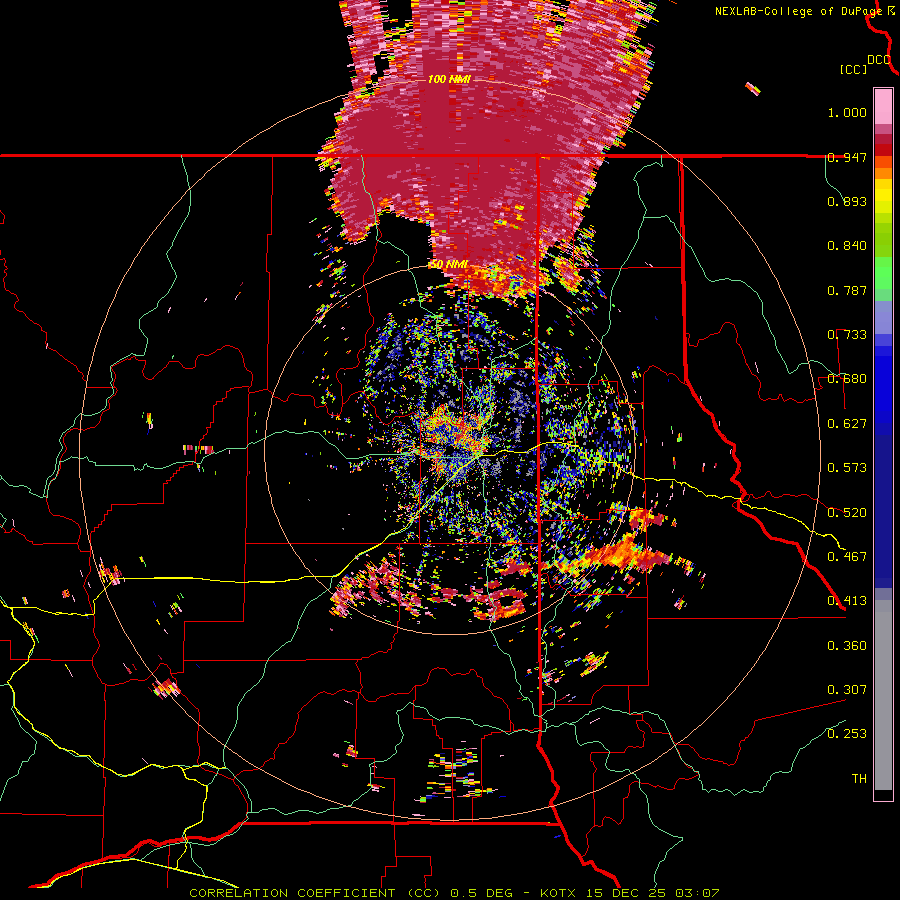
Task: Select the 0.627 scale value
Action: point(847,424)
